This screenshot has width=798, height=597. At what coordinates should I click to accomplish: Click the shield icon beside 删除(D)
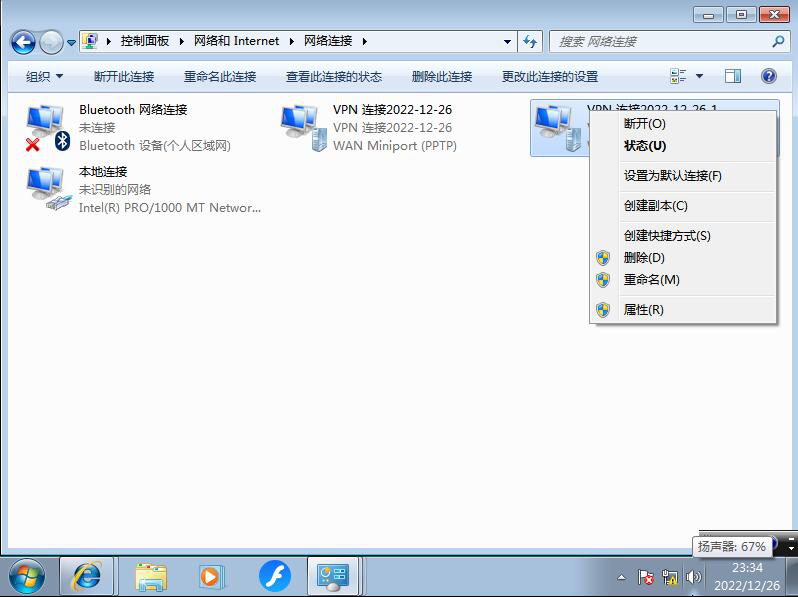click(x=603, y=258)
